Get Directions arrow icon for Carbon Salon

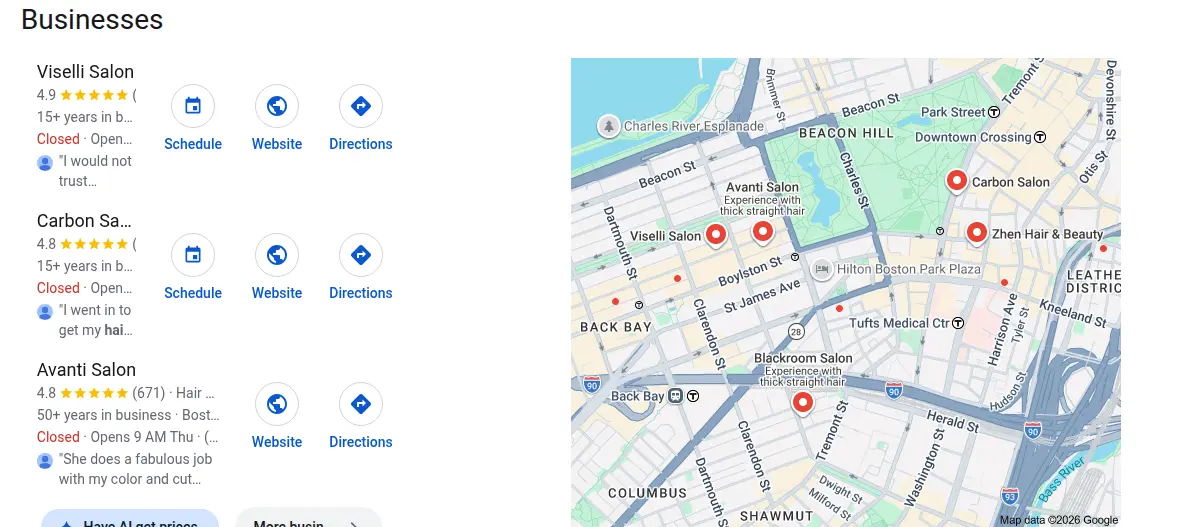(361, 255)
